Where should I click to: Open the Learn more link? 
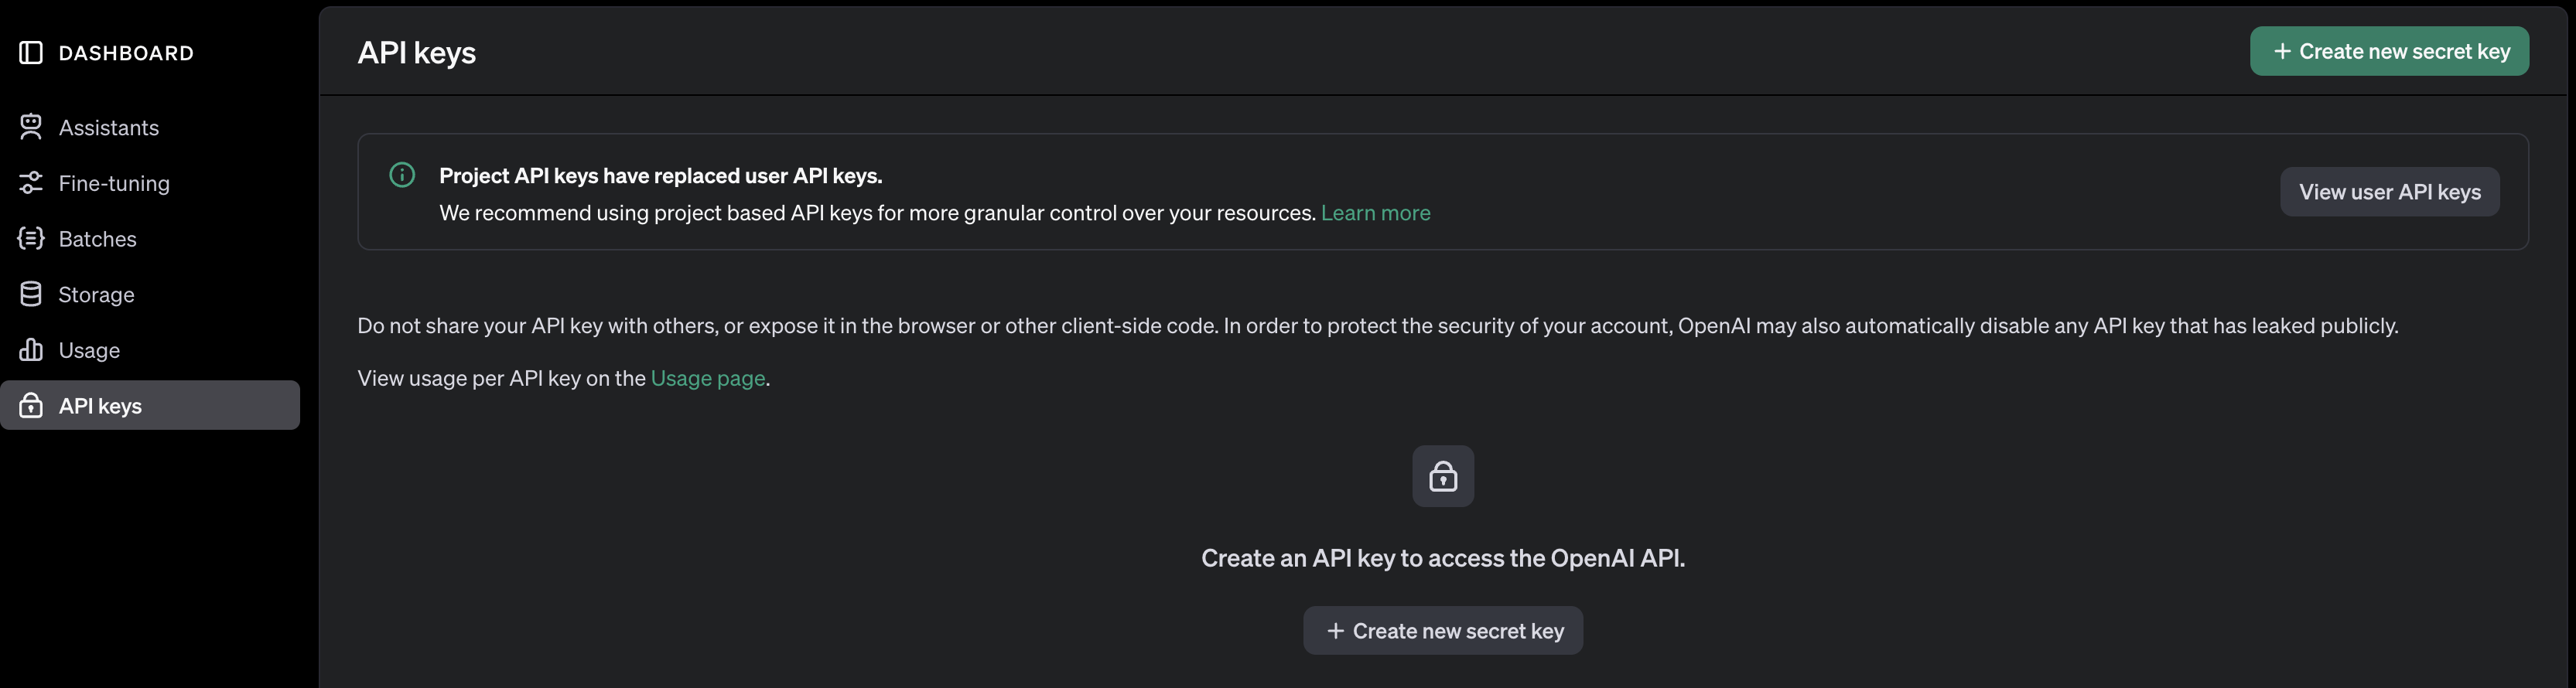pos(1375,213)
